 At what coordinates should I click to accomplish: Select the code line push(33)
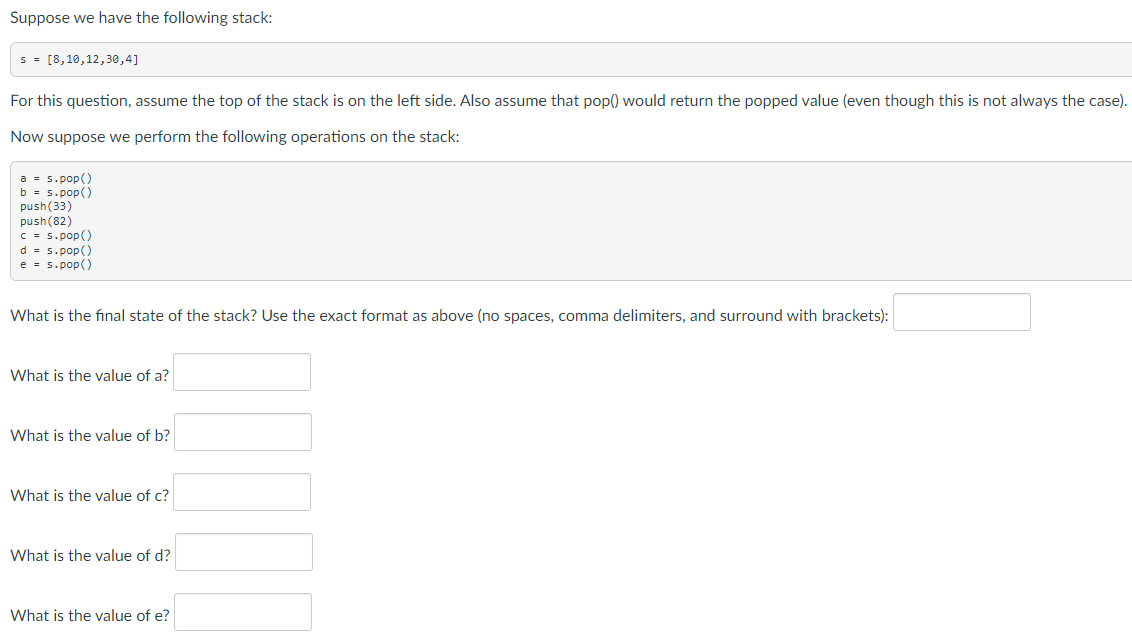pyautogui.click(x=48, y=206)
